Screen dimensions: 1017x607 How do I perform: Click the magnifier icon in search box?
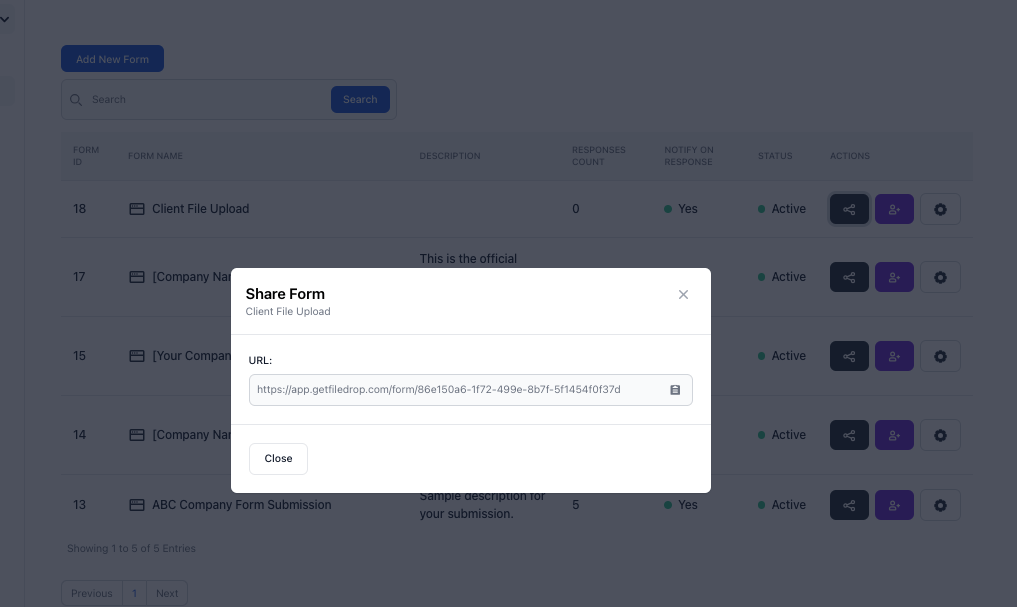tap(76, 100)
